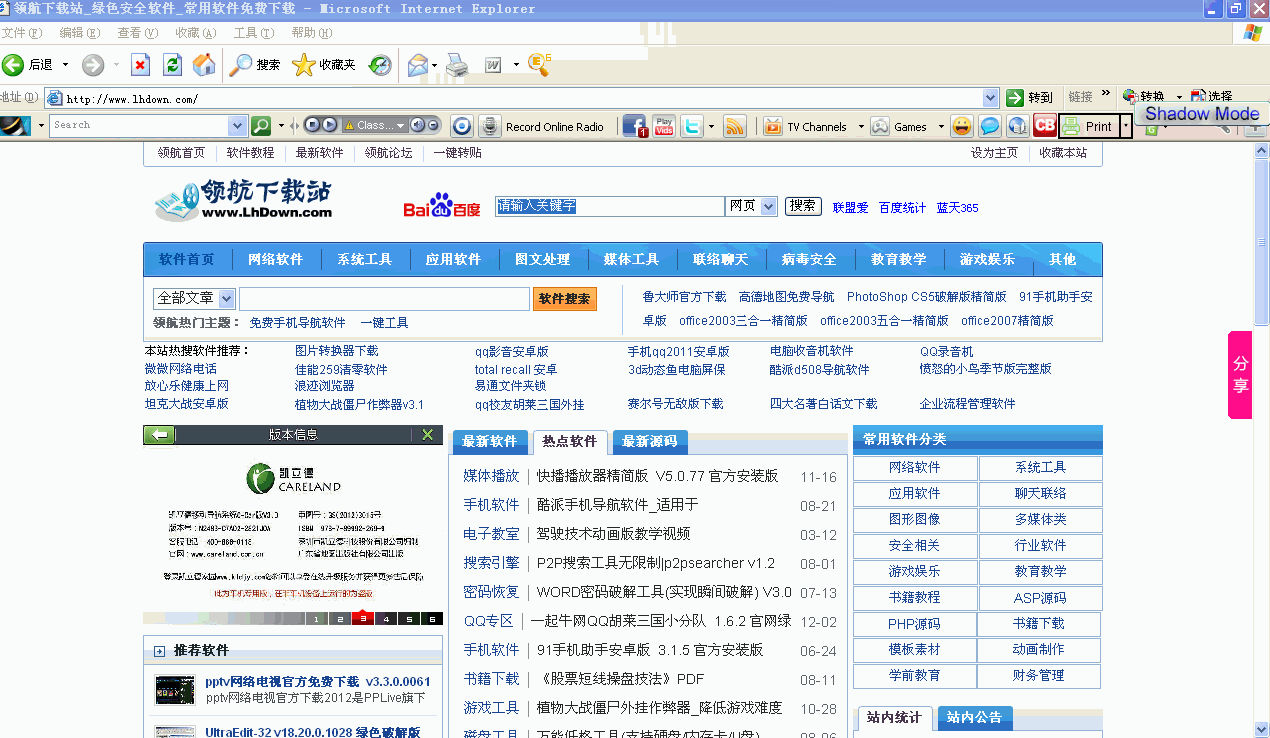1270x738 pixels.
Task: Click the green back arrow in 版本信息 header
Action: 159,435
